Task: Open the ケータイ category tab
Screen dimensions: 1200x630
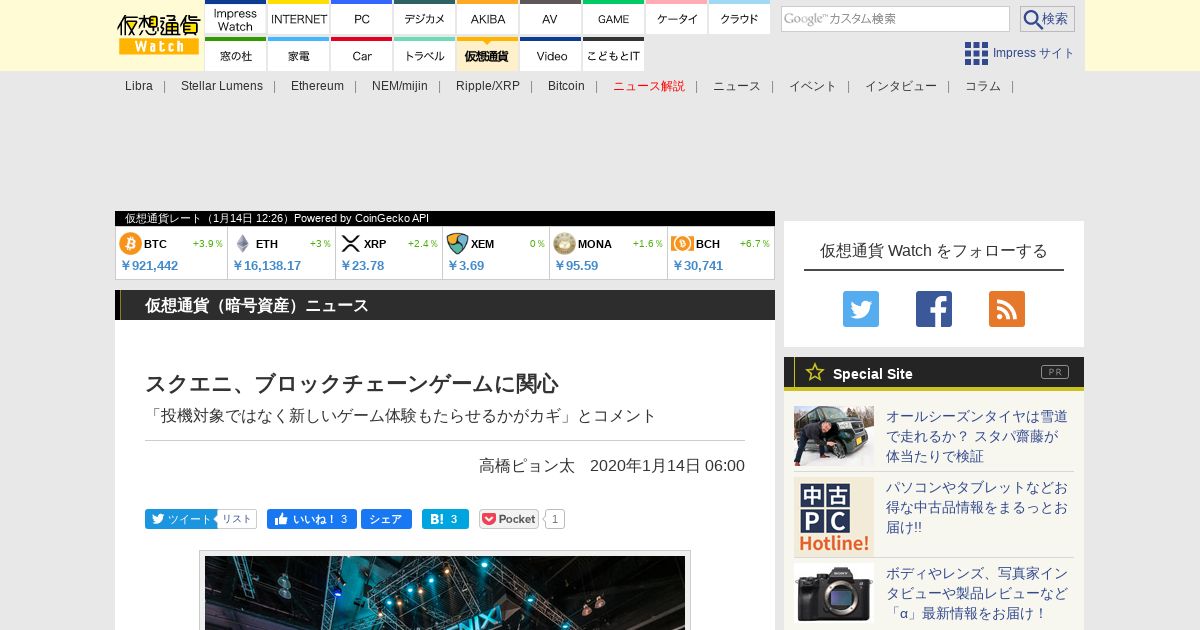Action: point(677,19)
